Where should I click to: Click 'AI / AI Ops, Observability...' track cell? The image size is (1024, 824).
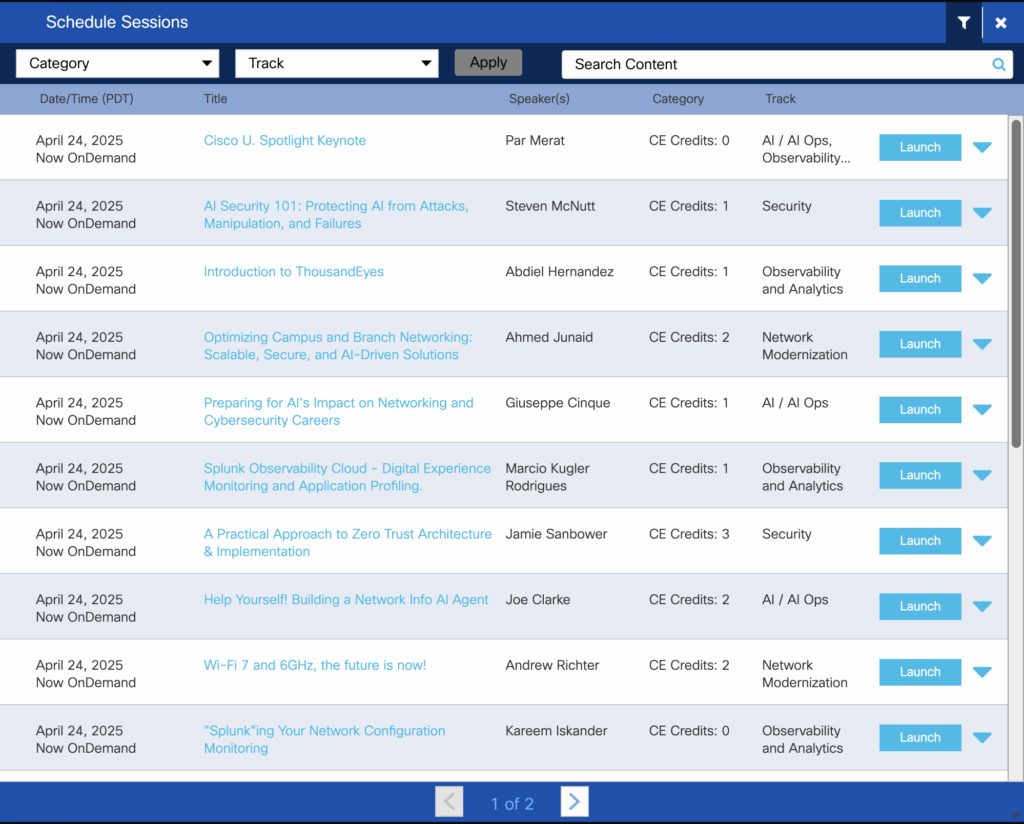806,150
